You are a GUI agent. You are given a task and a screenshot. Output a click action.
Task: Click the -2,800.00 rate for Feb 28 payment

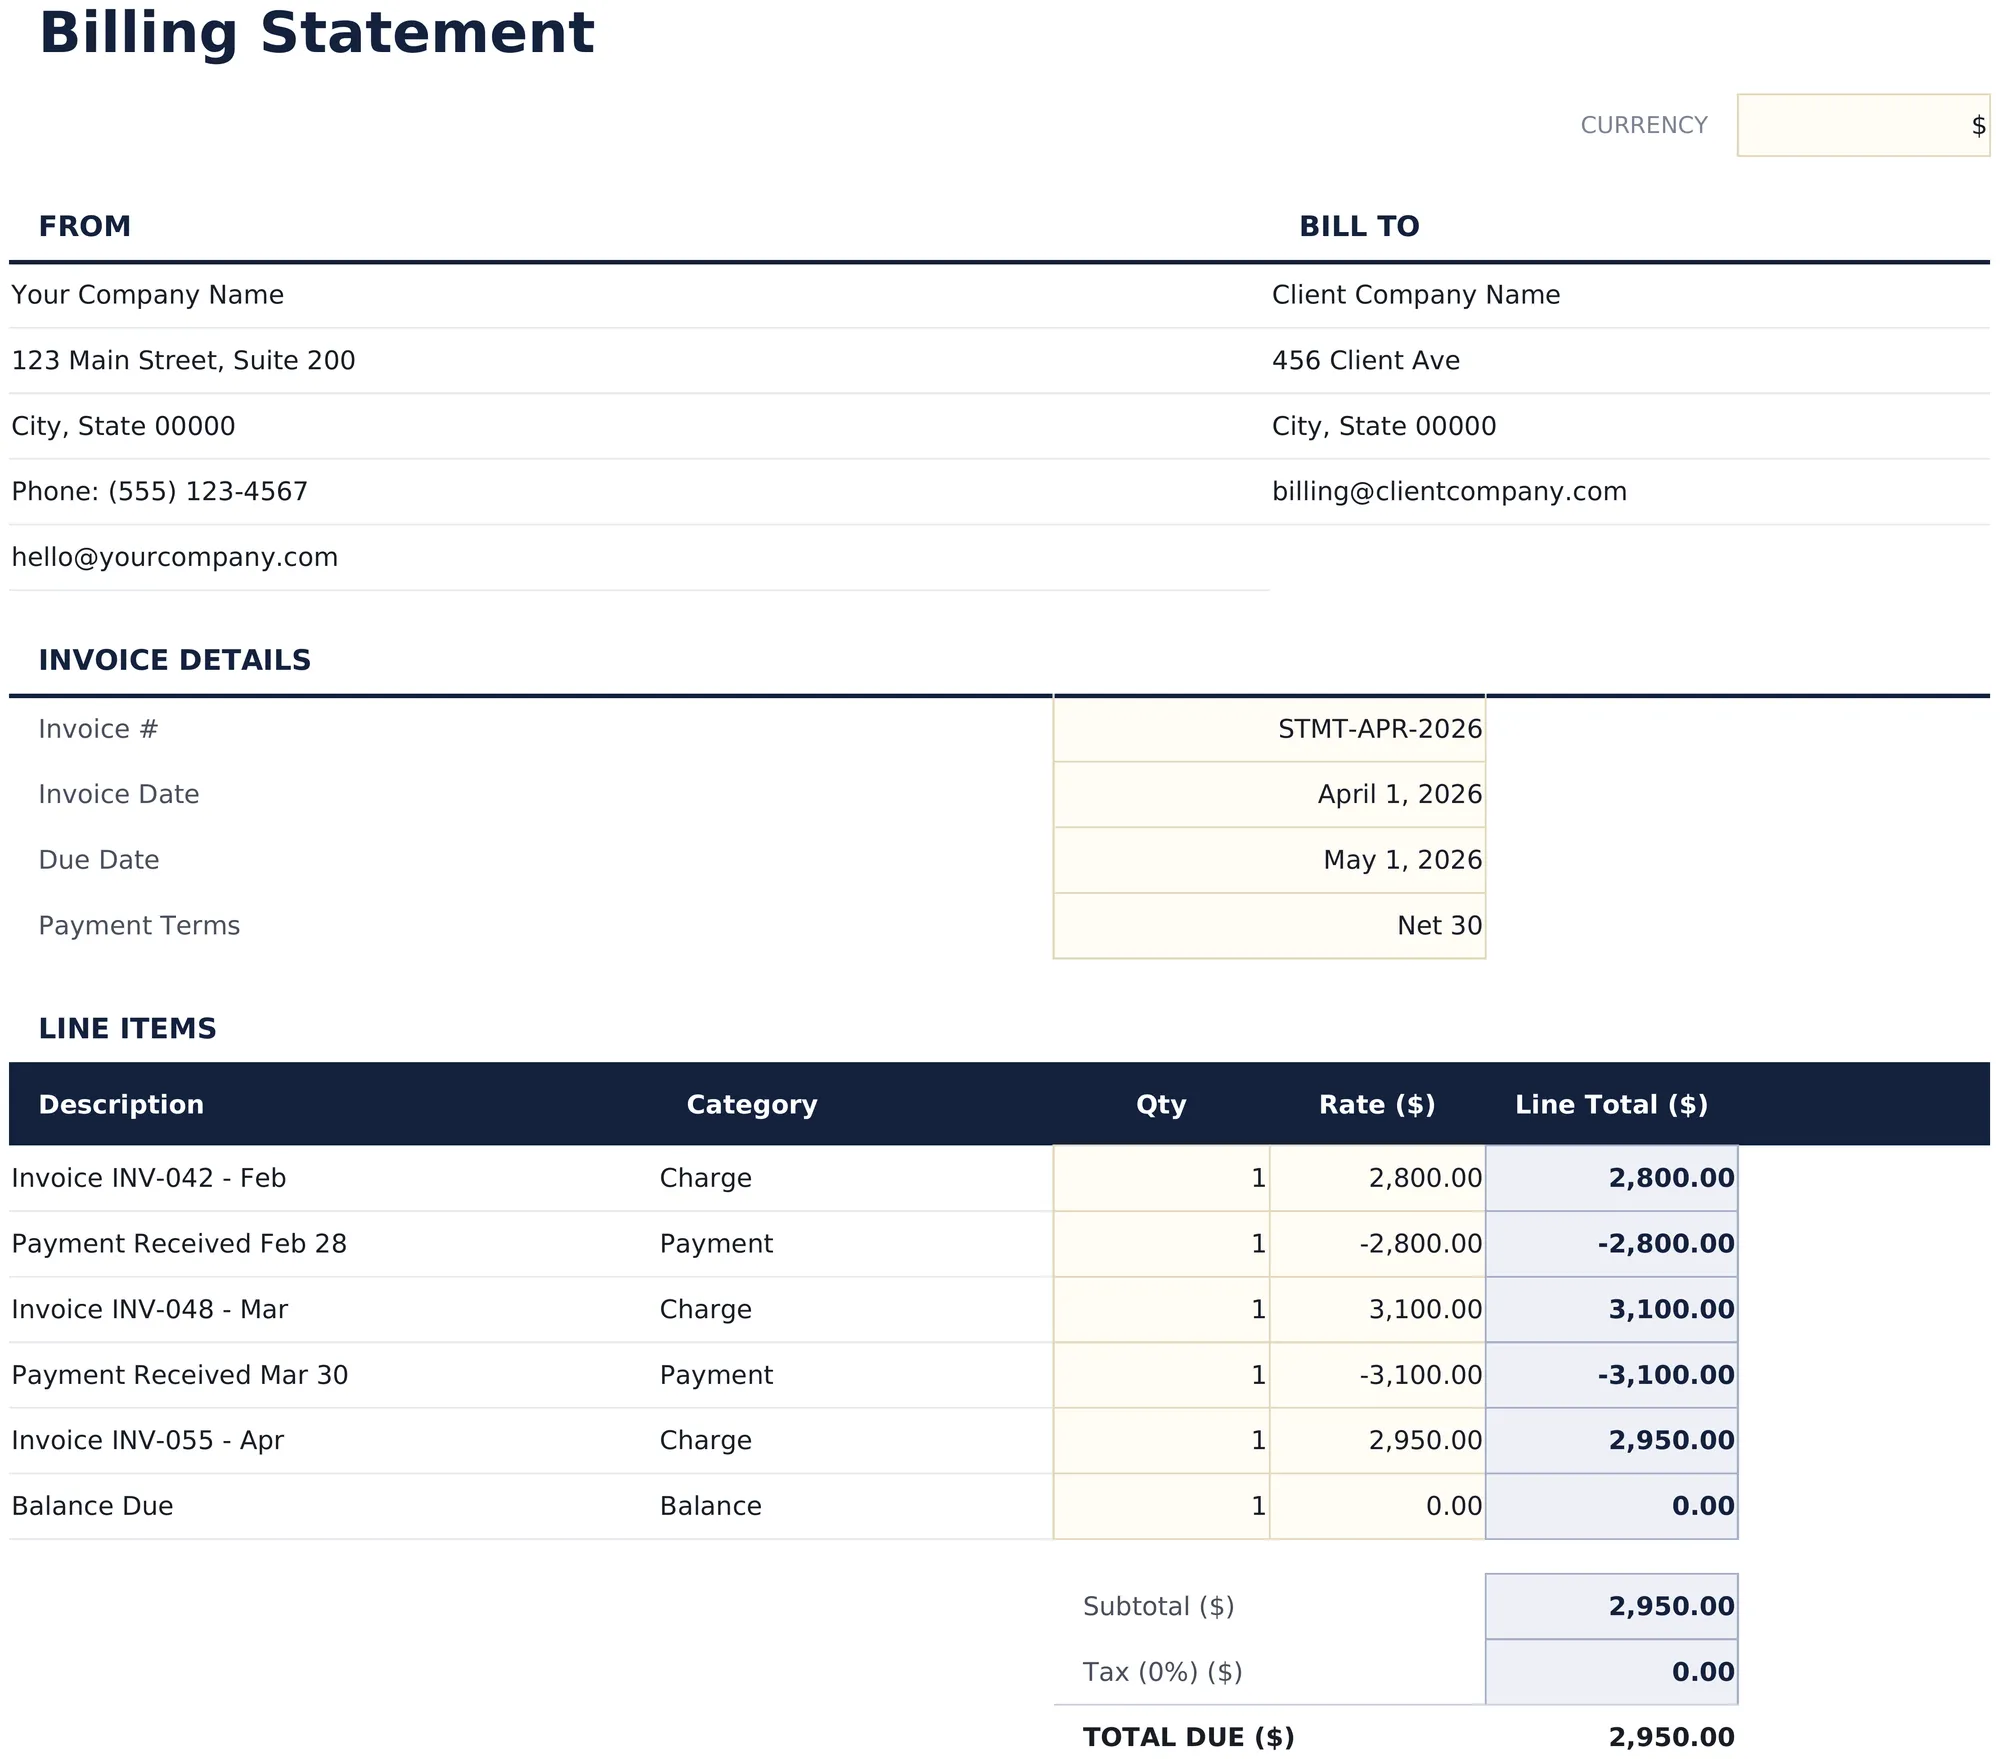tap(1377, 1244)
